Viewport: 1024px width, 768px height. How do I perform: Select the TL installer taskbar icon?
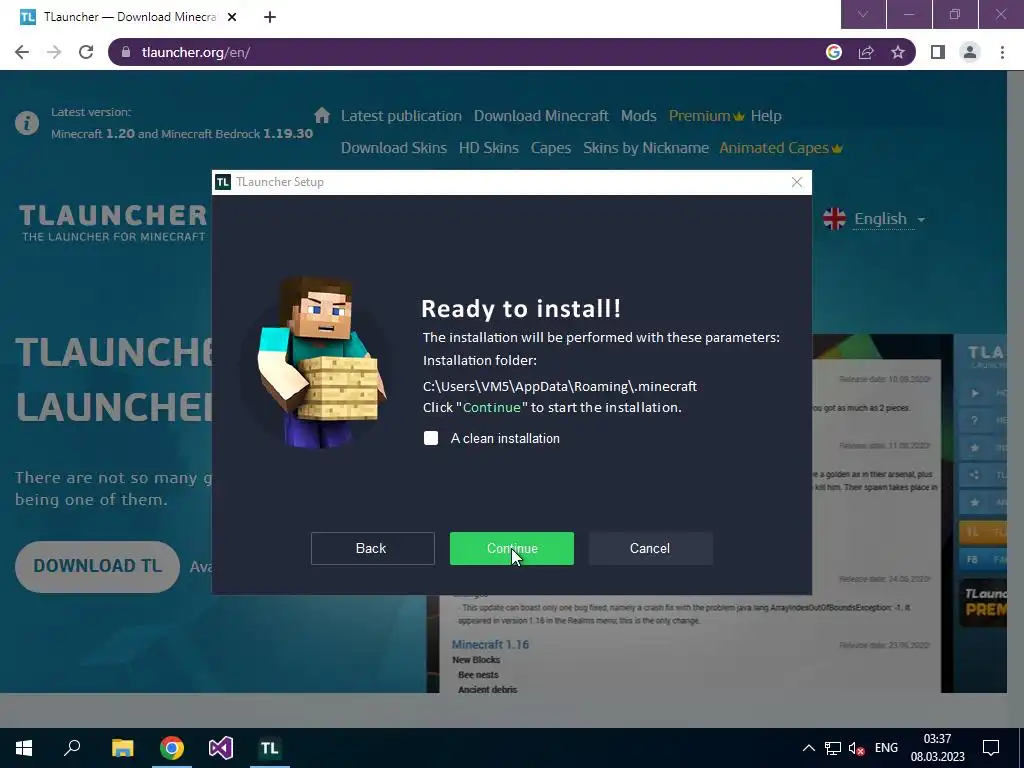(270, 748)
